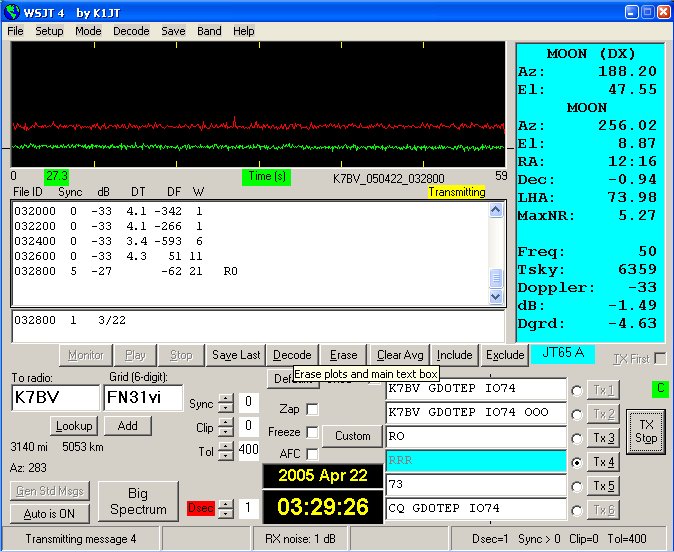Click the WSJT globe icon in title bar

(x=12, y=11)
